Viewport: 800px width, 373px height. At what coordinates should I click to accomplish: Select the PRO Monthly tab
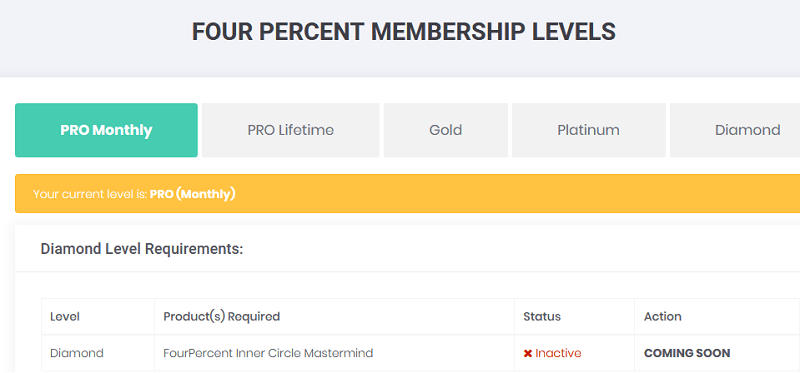pyautogui.click(x=106, y=130)
